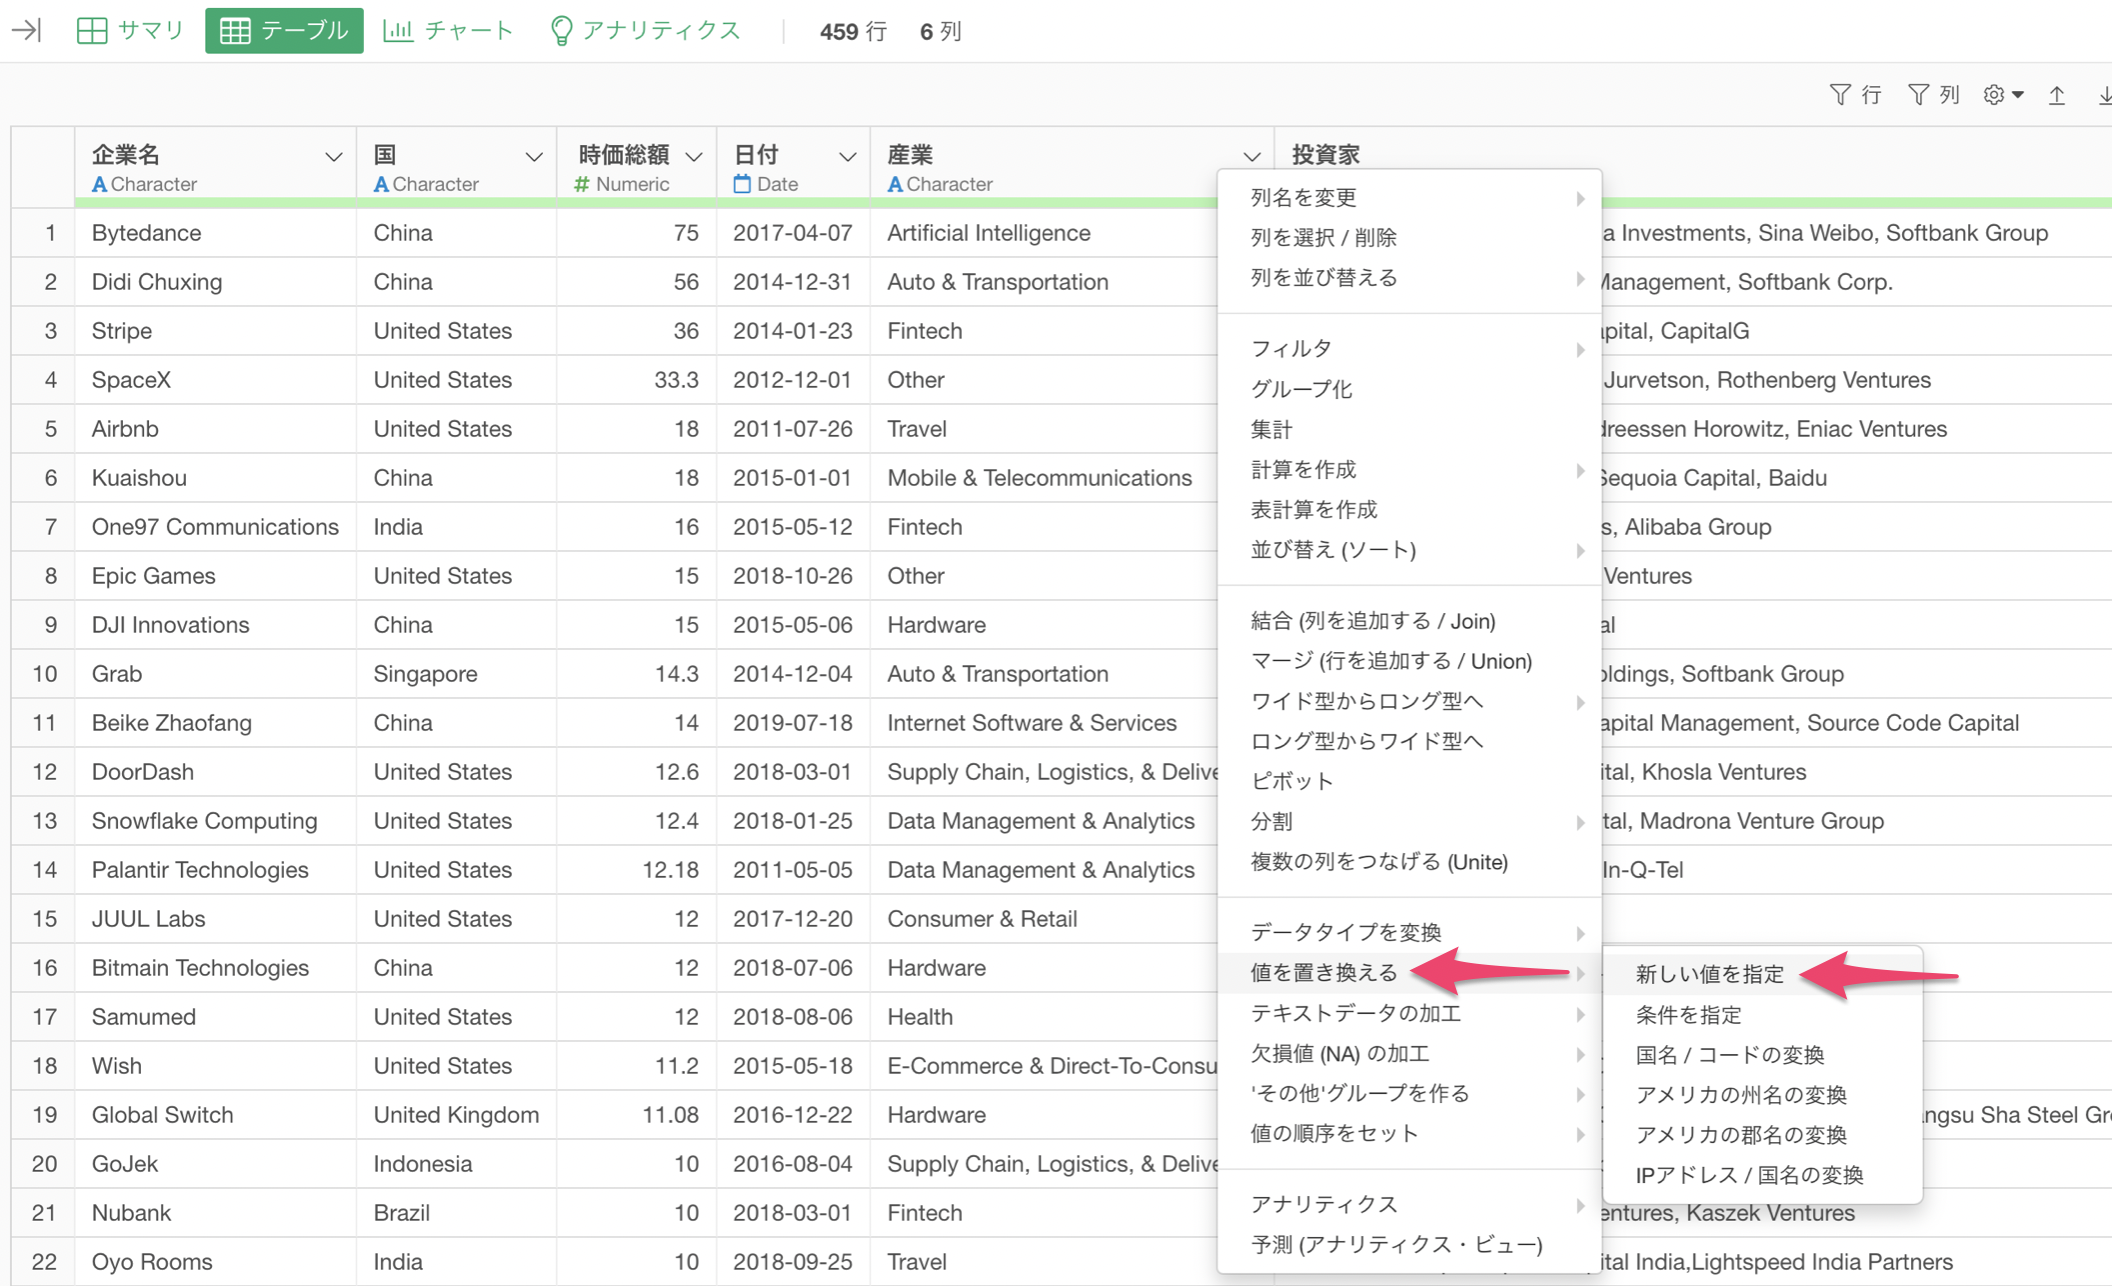Choose マージ (行を追加する / Union)

pos(1409,660)
